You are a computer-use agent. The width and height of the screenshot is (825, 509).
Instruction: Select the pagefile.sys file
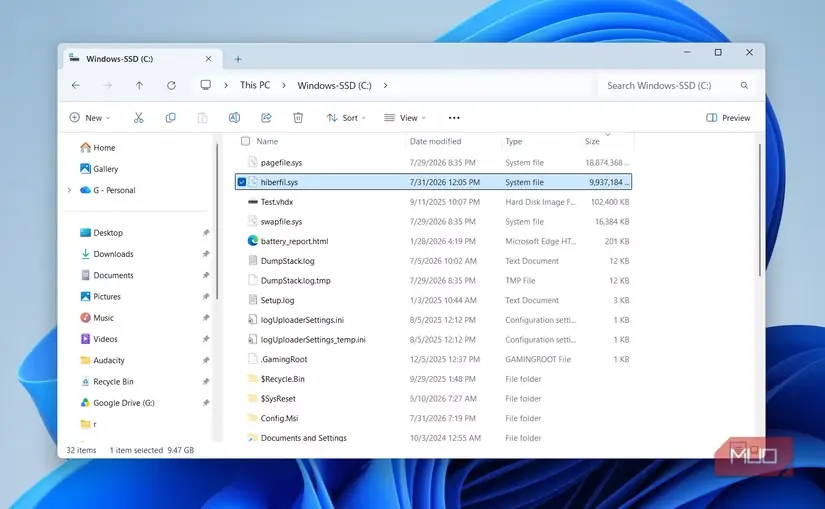click(433, 163)
